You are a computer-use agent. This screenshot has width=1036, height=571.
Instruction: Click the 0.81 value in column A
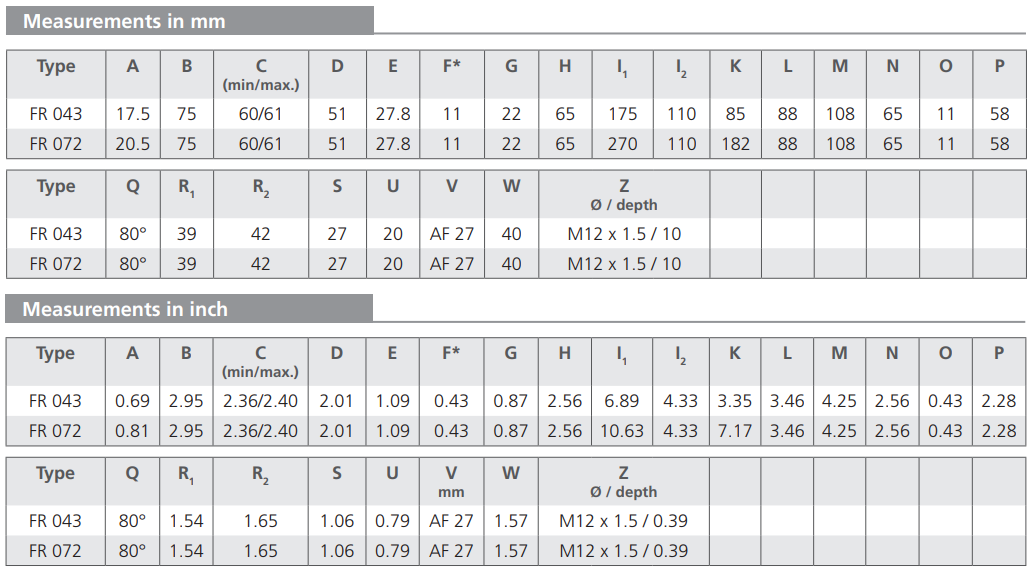[x=133, y=431]
